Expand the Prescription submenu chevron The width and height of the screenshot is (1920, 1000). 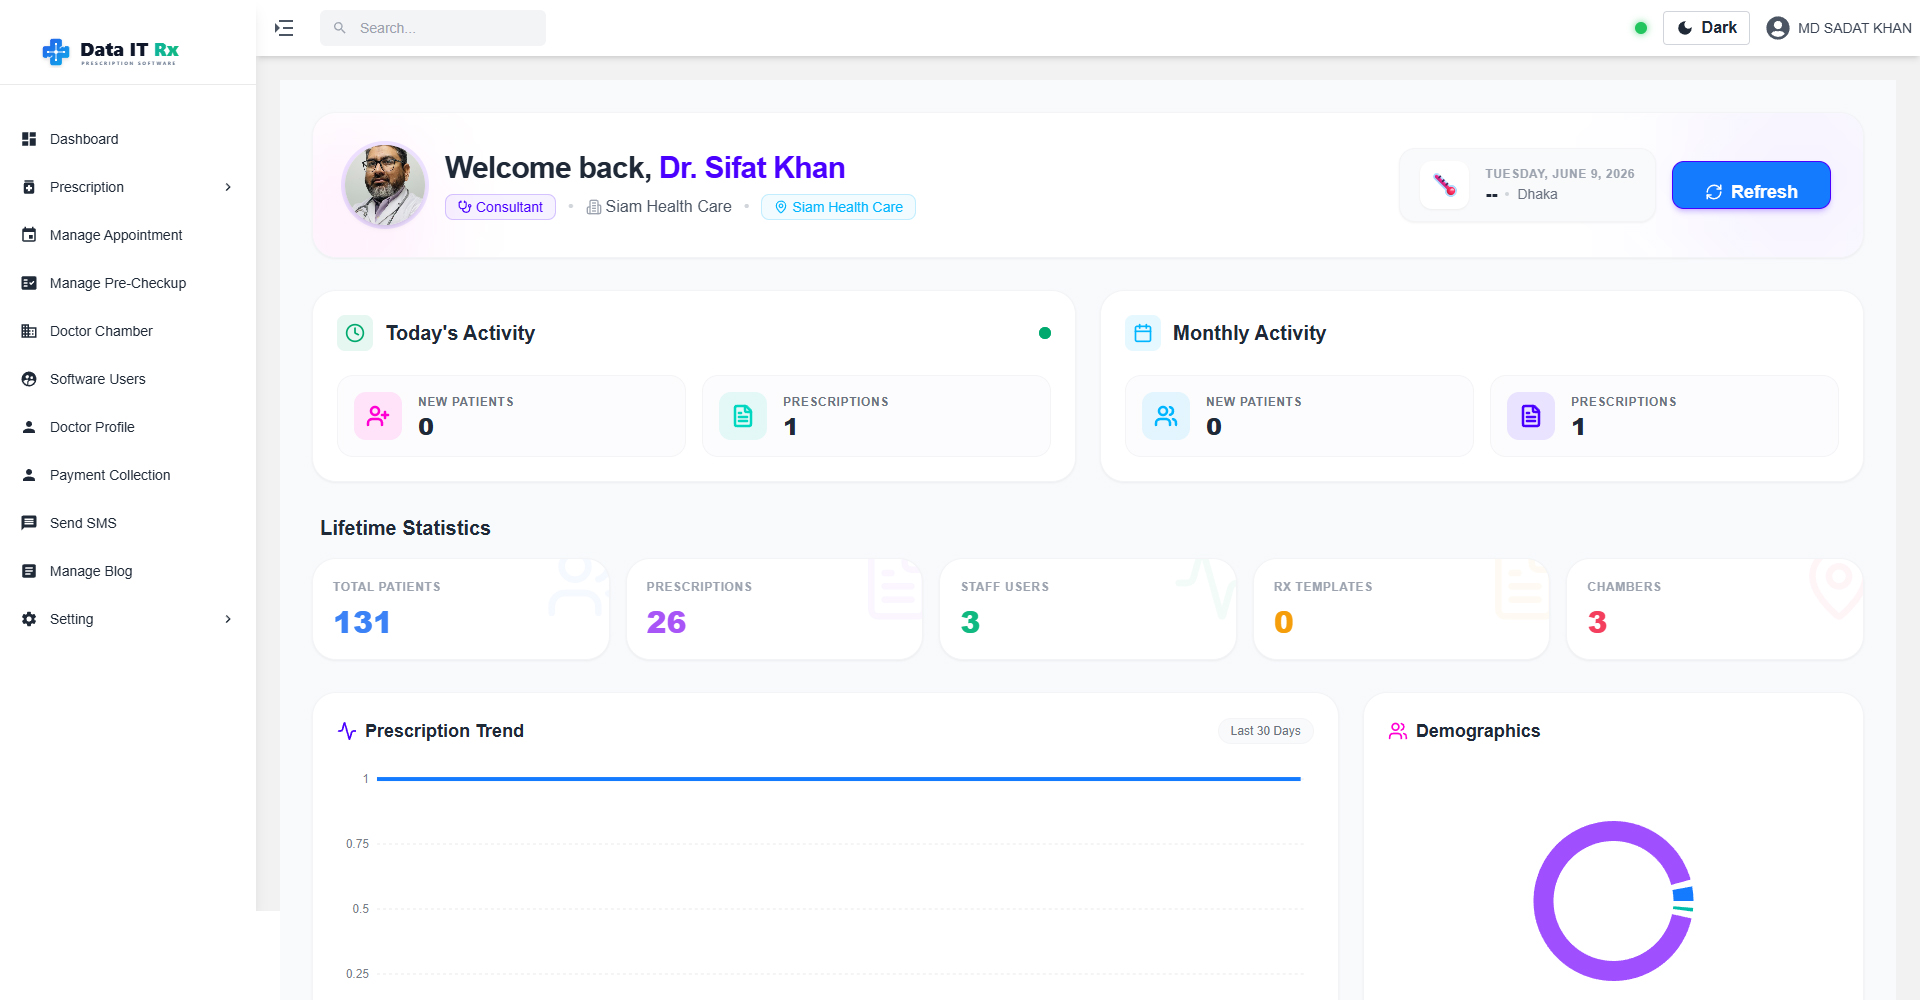(228, 187)
